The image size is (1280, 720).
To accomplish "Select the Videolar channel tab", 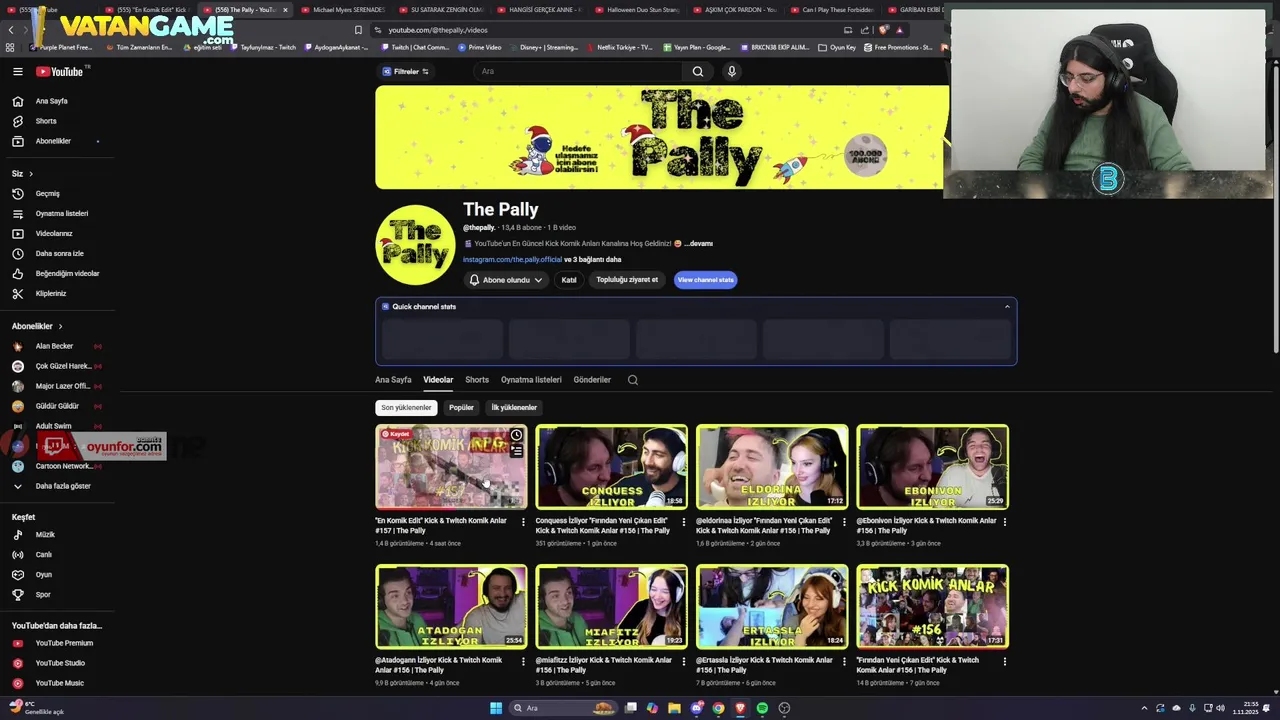I will tap(438, 380).
